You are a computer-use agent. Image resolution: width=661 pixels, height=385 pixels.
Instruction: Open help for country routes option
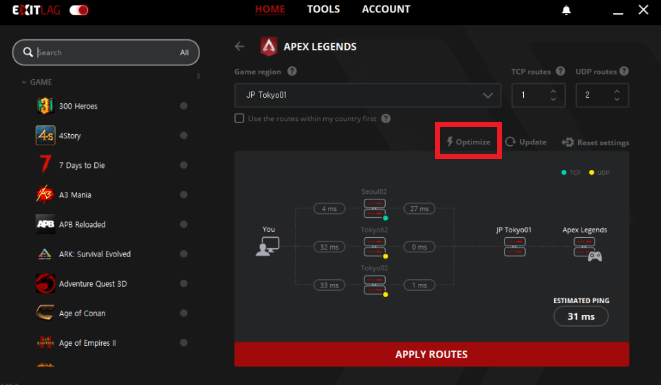(386, 118)
